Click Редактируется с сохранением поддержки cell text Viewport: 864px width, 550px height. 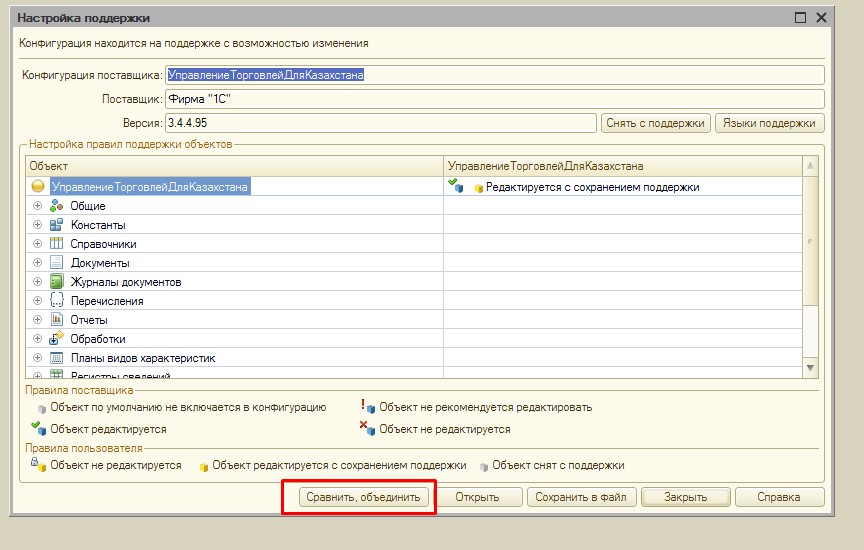tap(592, 187)
